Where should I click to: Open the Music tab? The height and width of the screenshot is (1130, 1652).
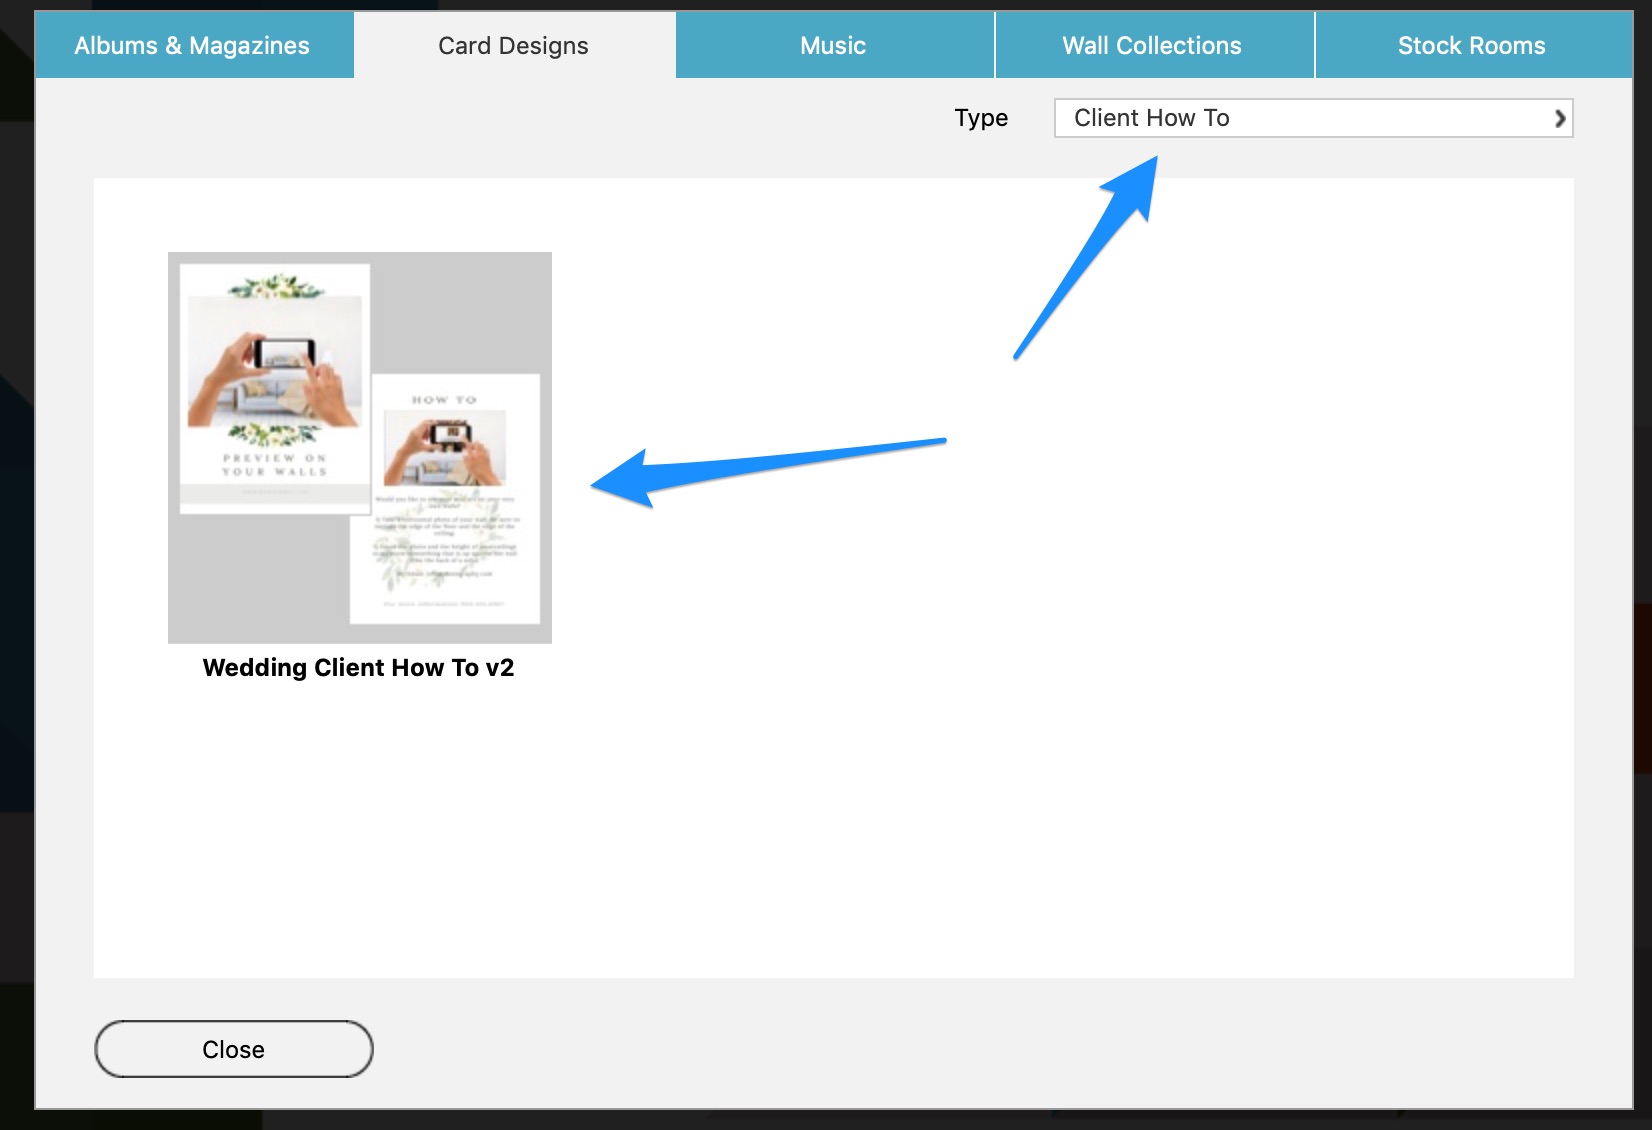pos(833,44)
